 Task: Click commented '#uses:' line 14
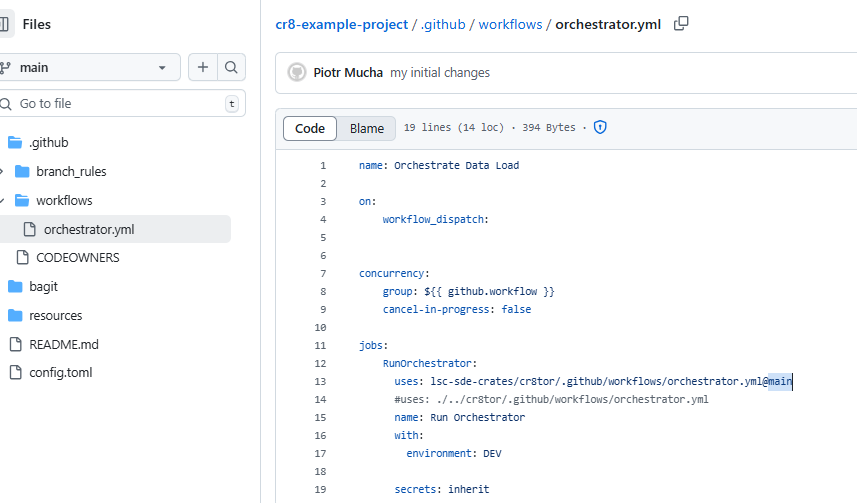[x=551, y=400]
